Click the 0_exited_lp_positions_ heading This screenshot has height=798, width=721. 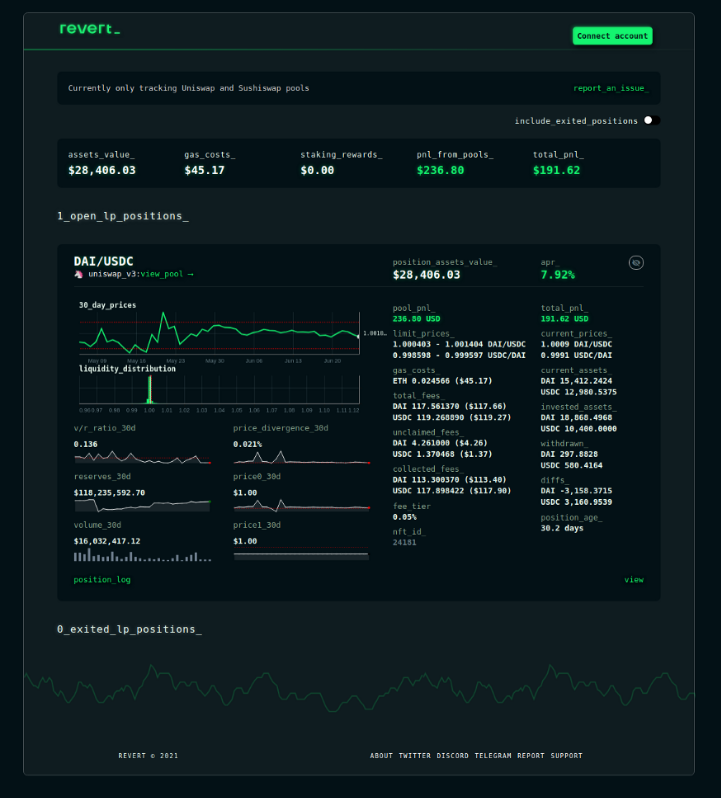point(129,630)
